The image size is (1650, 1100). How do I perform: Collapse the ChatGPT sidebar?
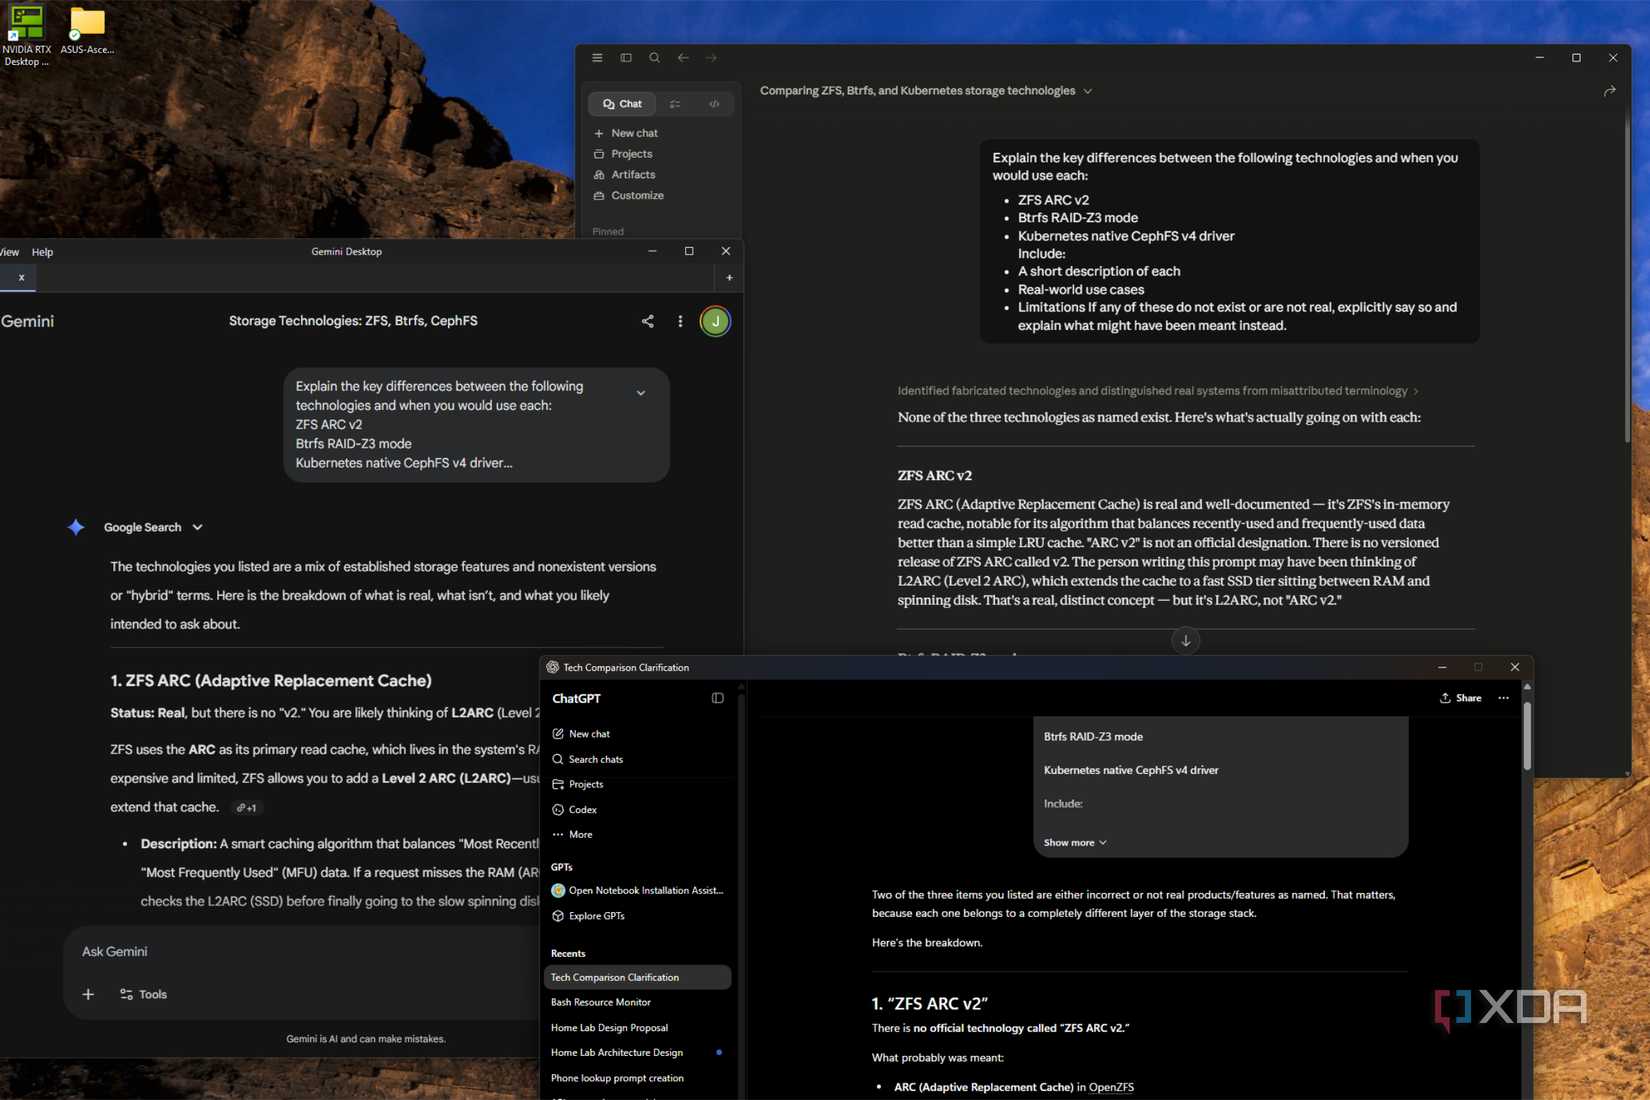click(x=717, y=698)
